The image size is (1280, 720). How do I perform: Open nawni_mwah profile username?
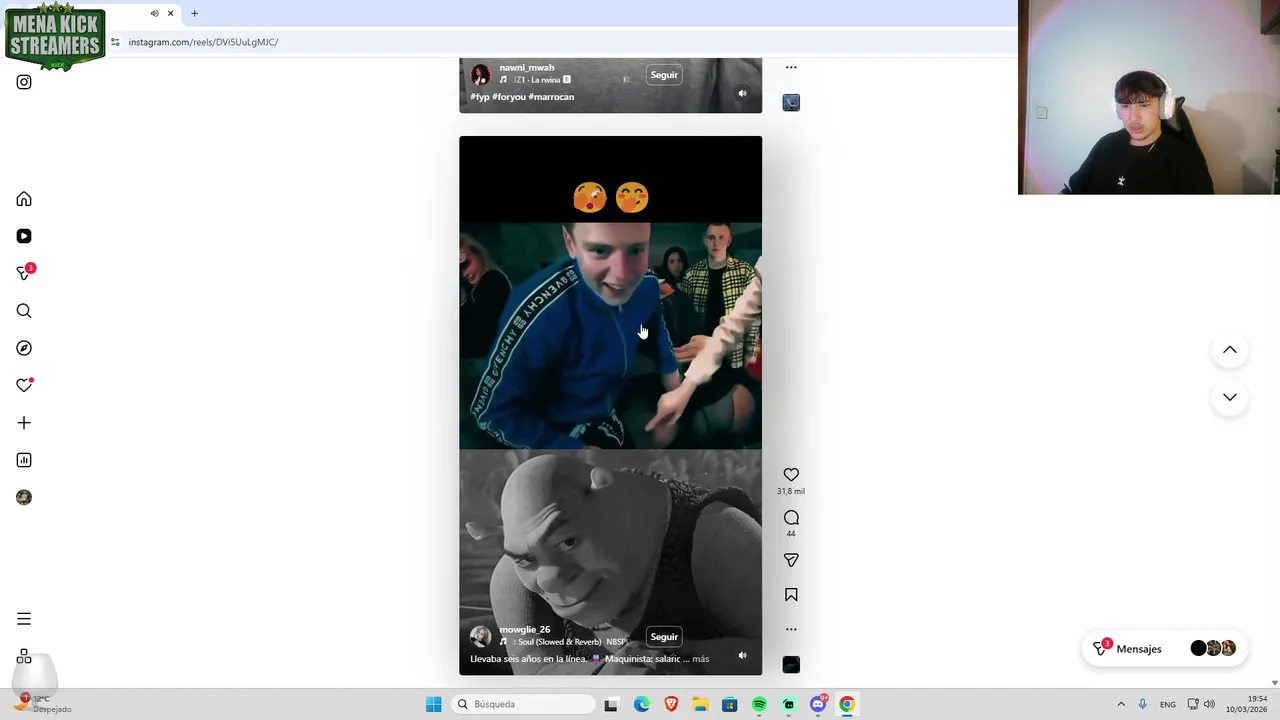point(527,68)
